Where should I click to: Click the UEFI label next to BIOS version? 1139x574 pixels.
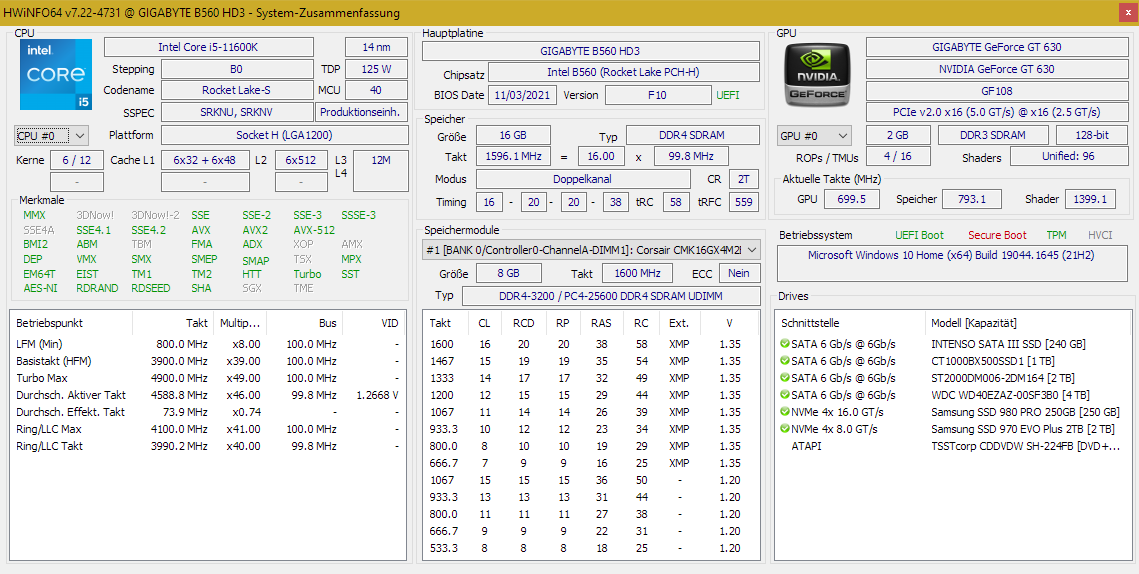728,95
